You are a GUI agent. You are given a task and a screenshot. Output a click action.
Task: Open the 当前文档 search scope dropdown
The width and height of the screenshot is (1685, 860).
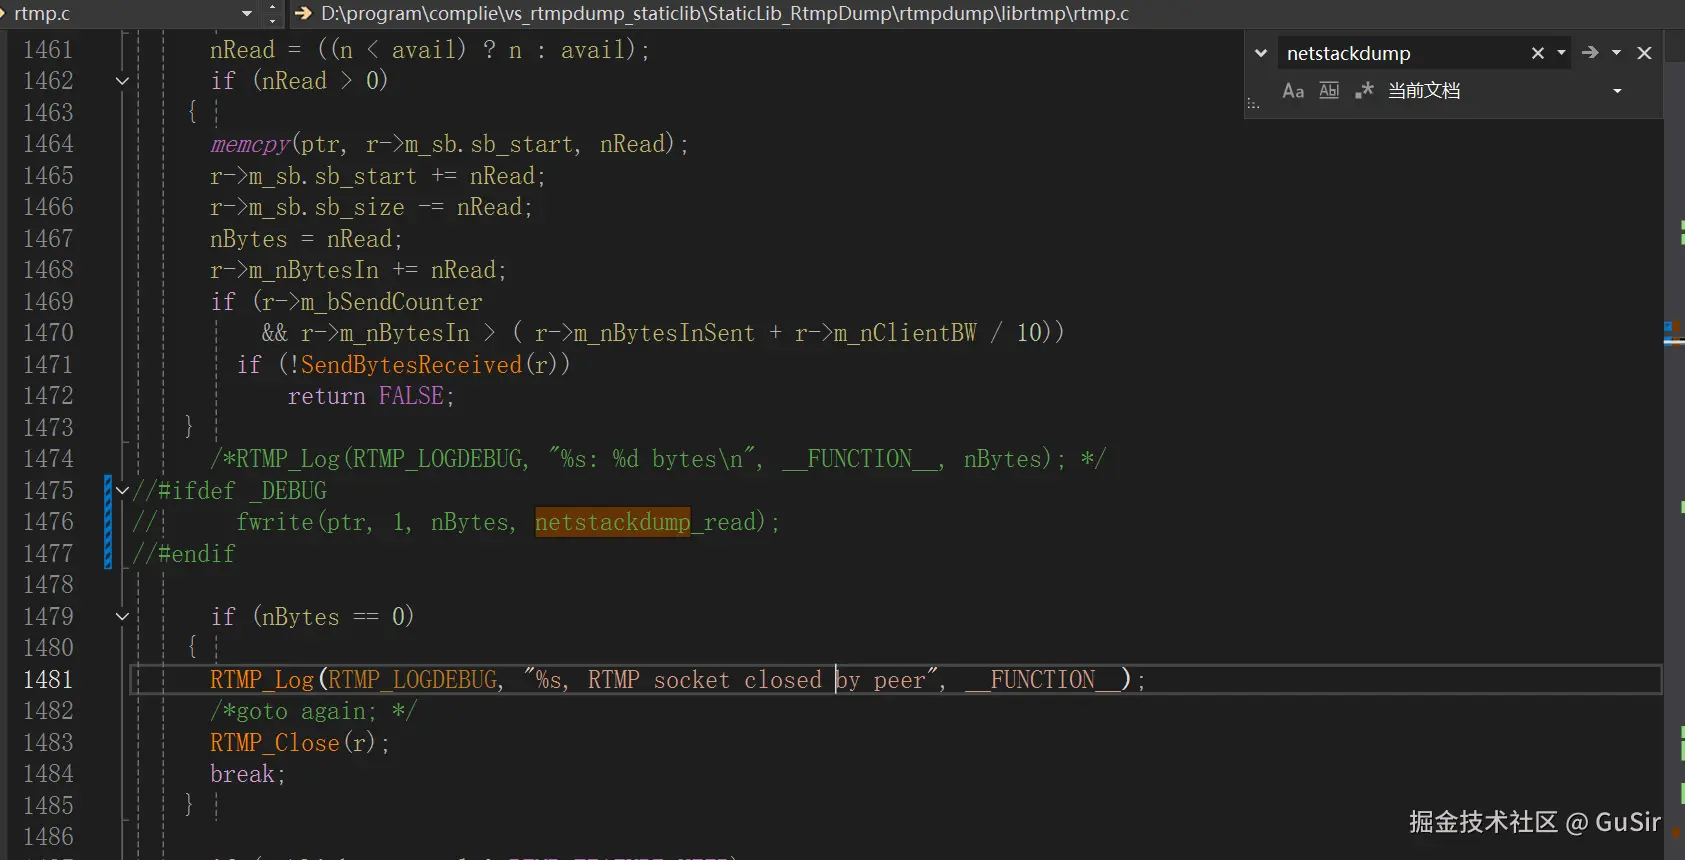coord(1617,91)
